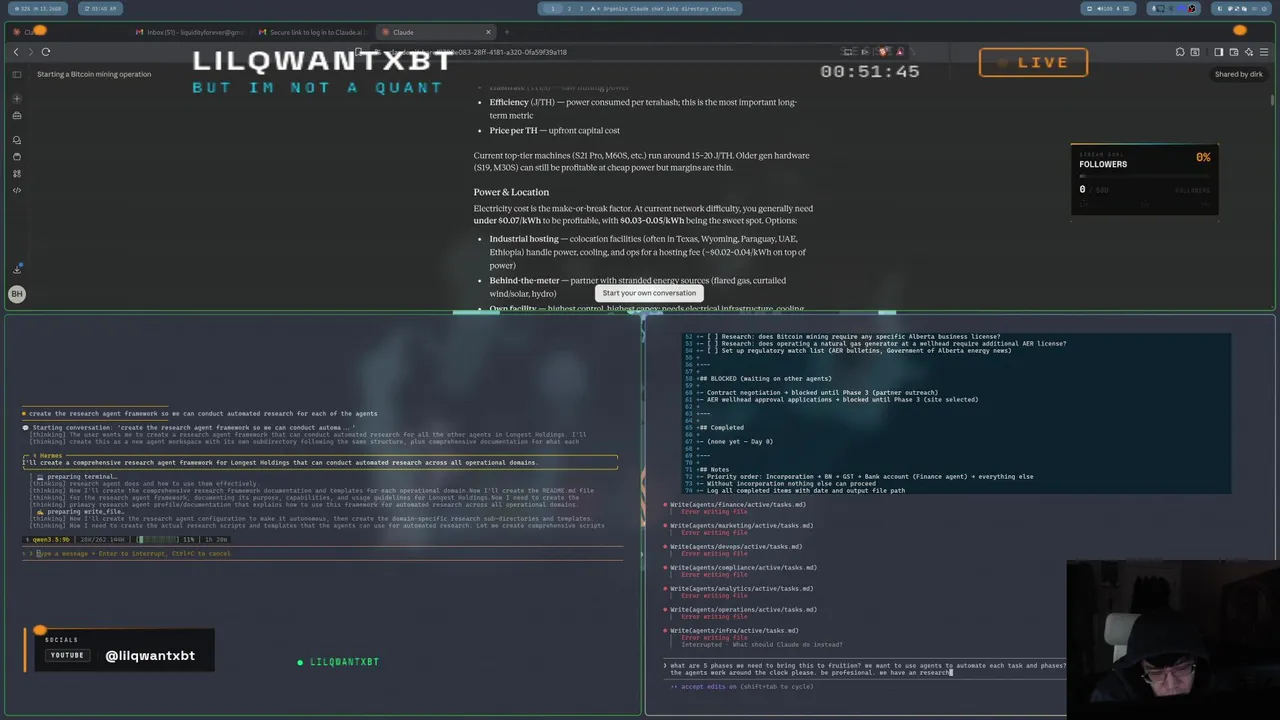Open the toolbox icon in Claude sidebar

(17, 115)
